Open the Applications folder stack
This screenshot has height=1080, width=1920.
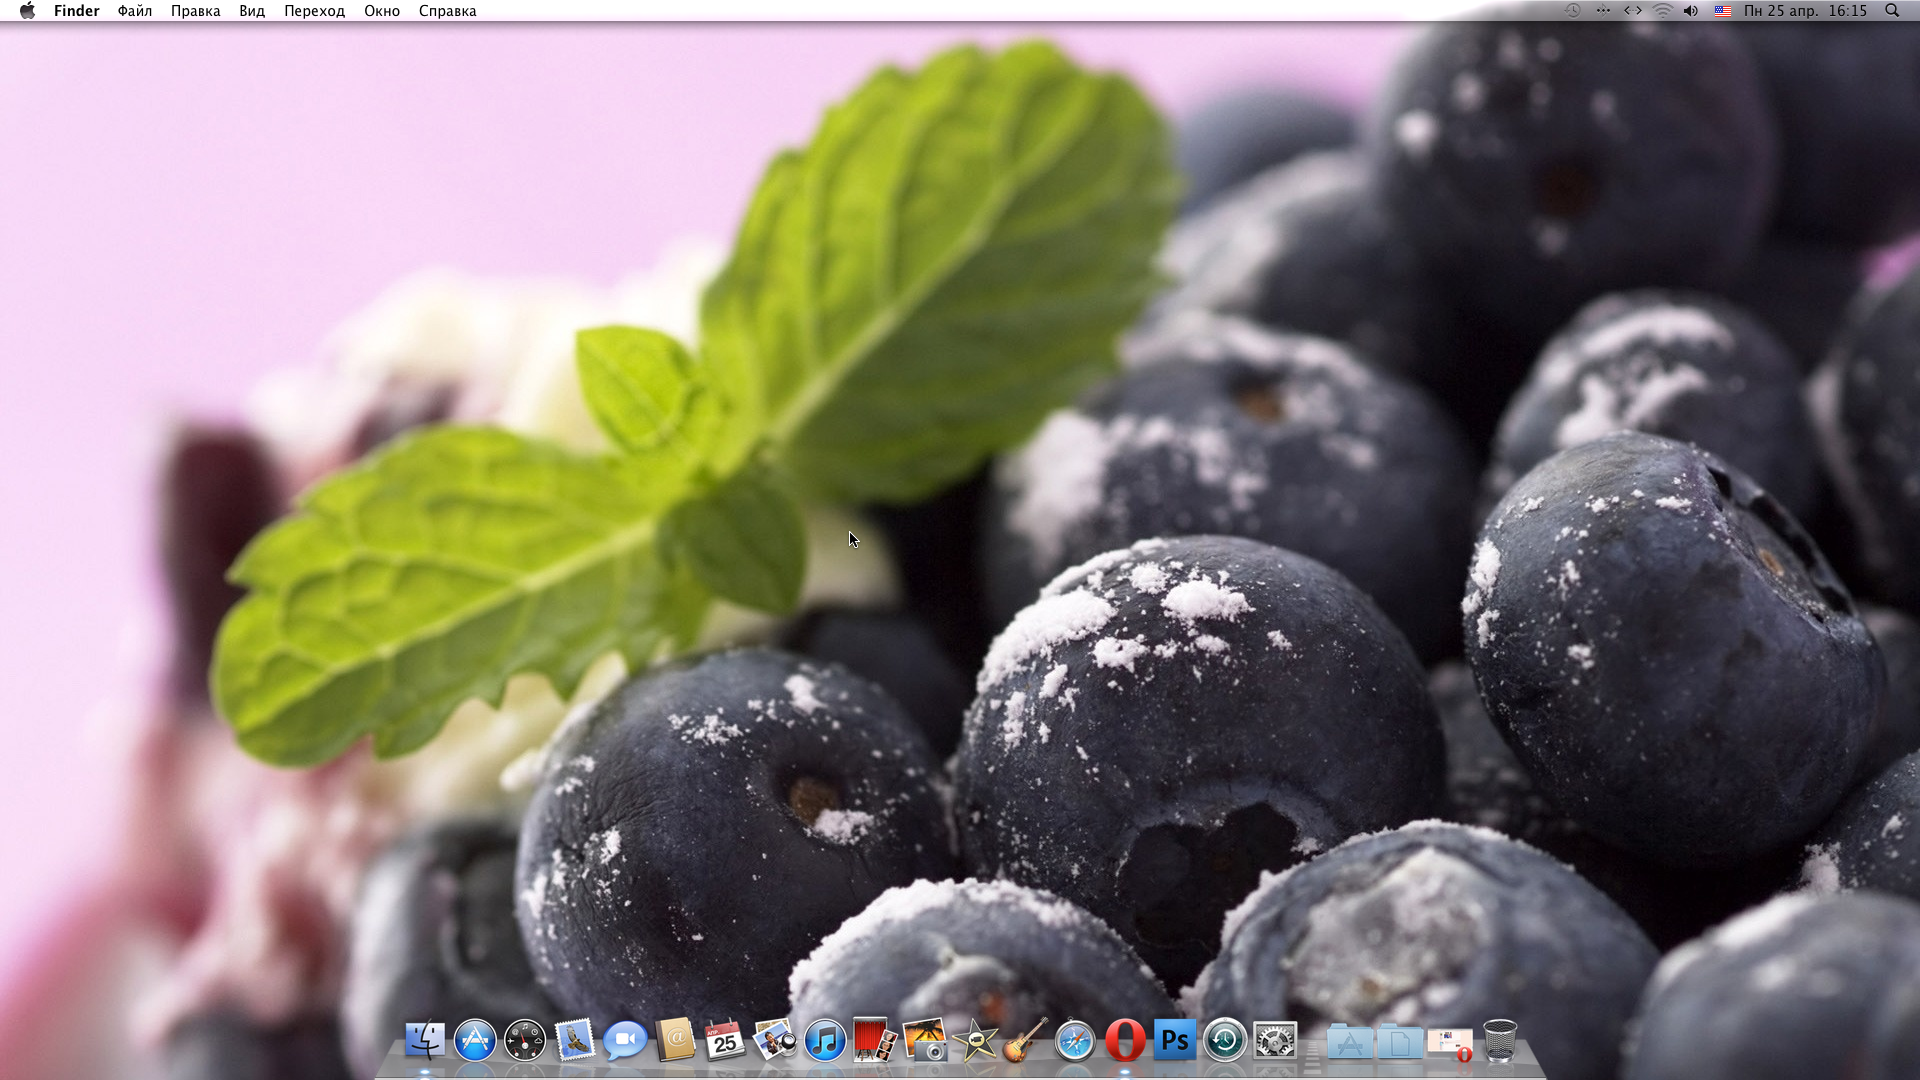coord(1350,1041)
